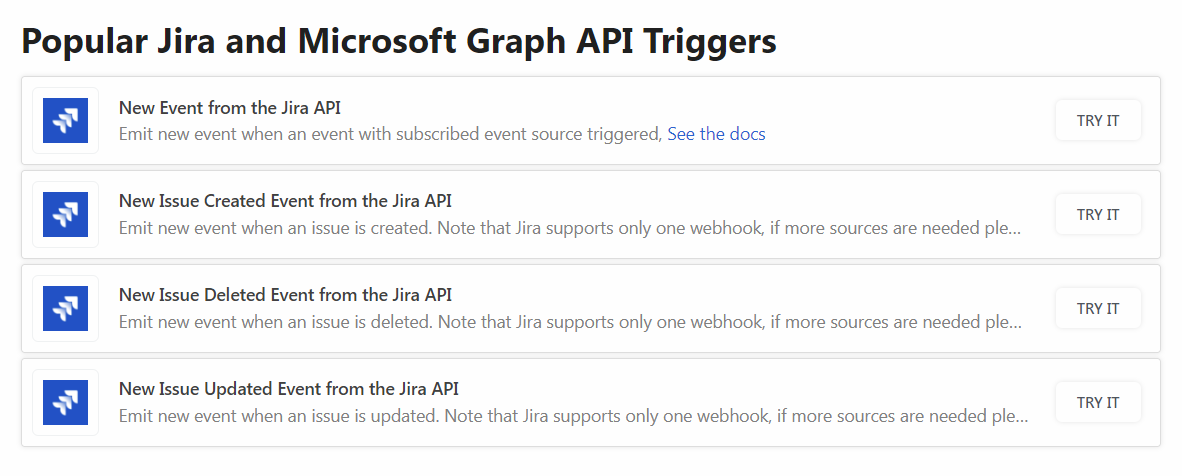Select the New Issue Deleted Event title
Image resolution: width=1182 pixels, height=476 pixels.
tap(285, 295)
